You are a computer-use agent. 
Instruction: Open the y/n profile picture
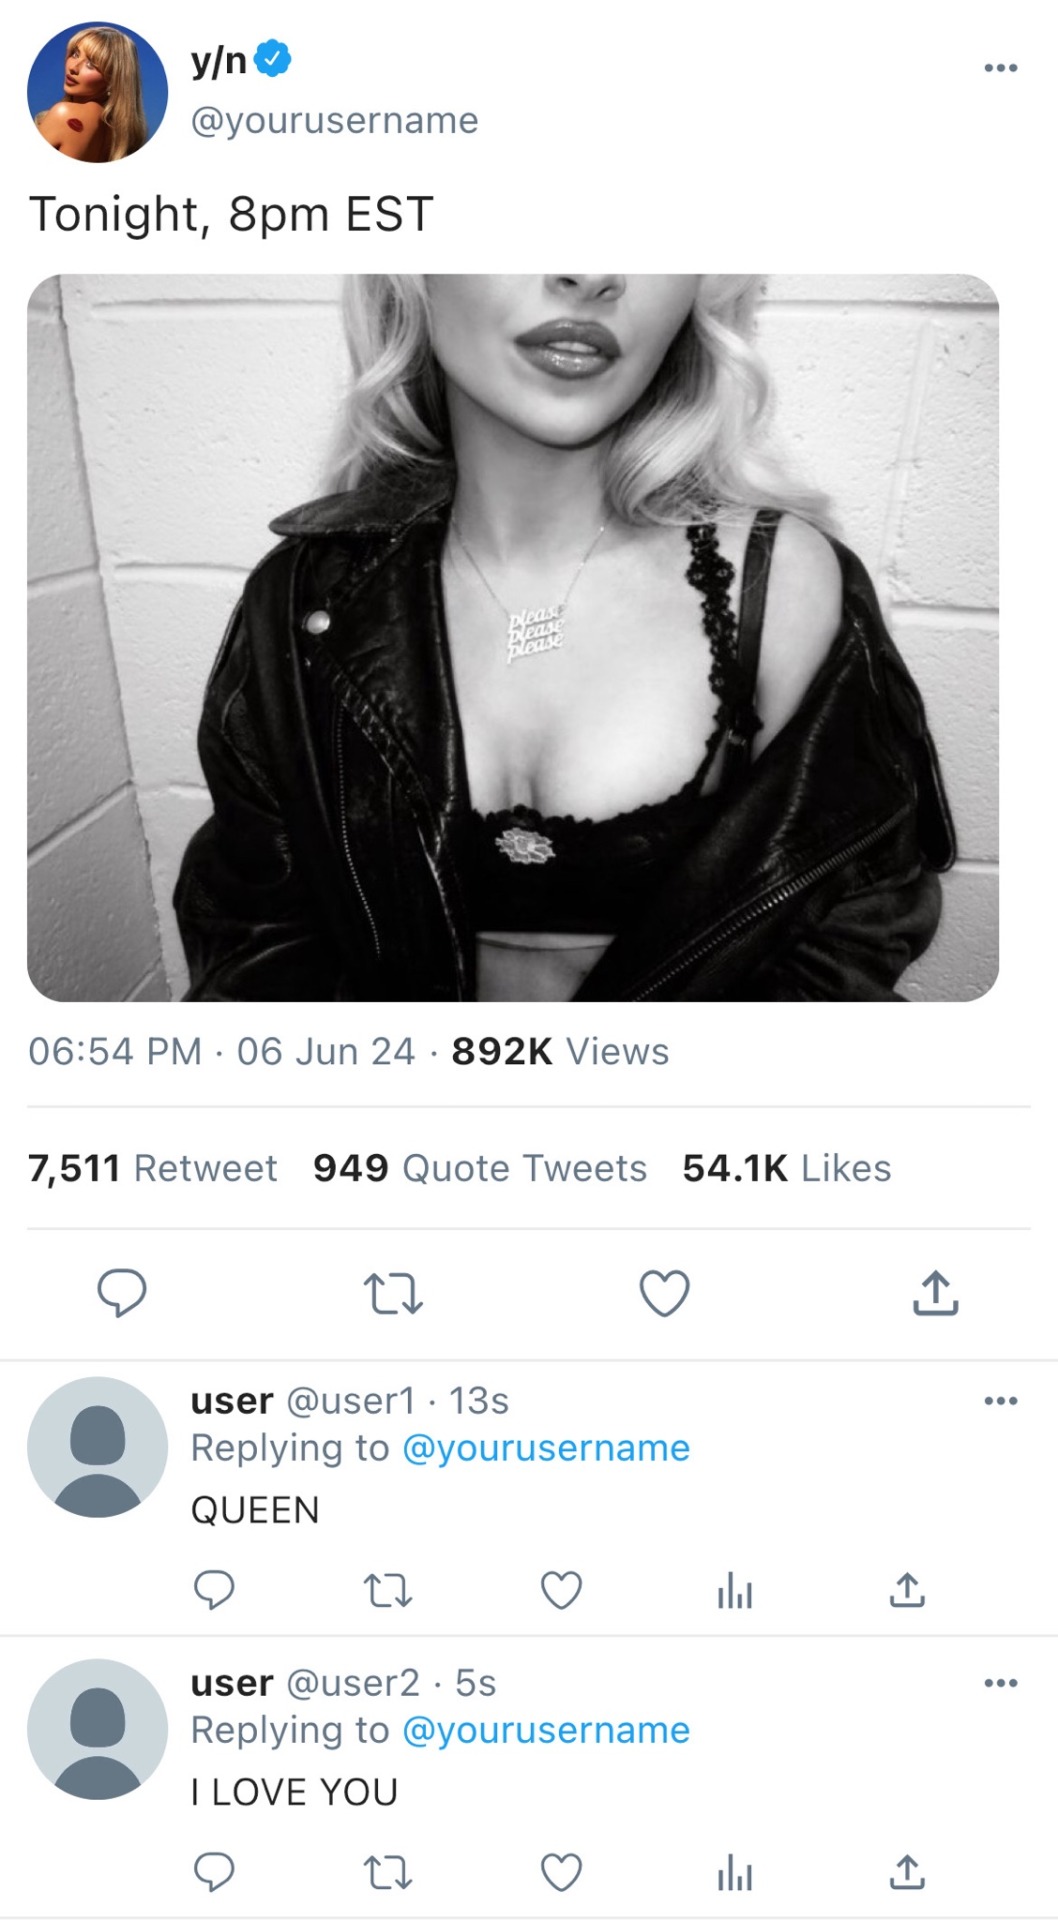(x=97, y=92)
